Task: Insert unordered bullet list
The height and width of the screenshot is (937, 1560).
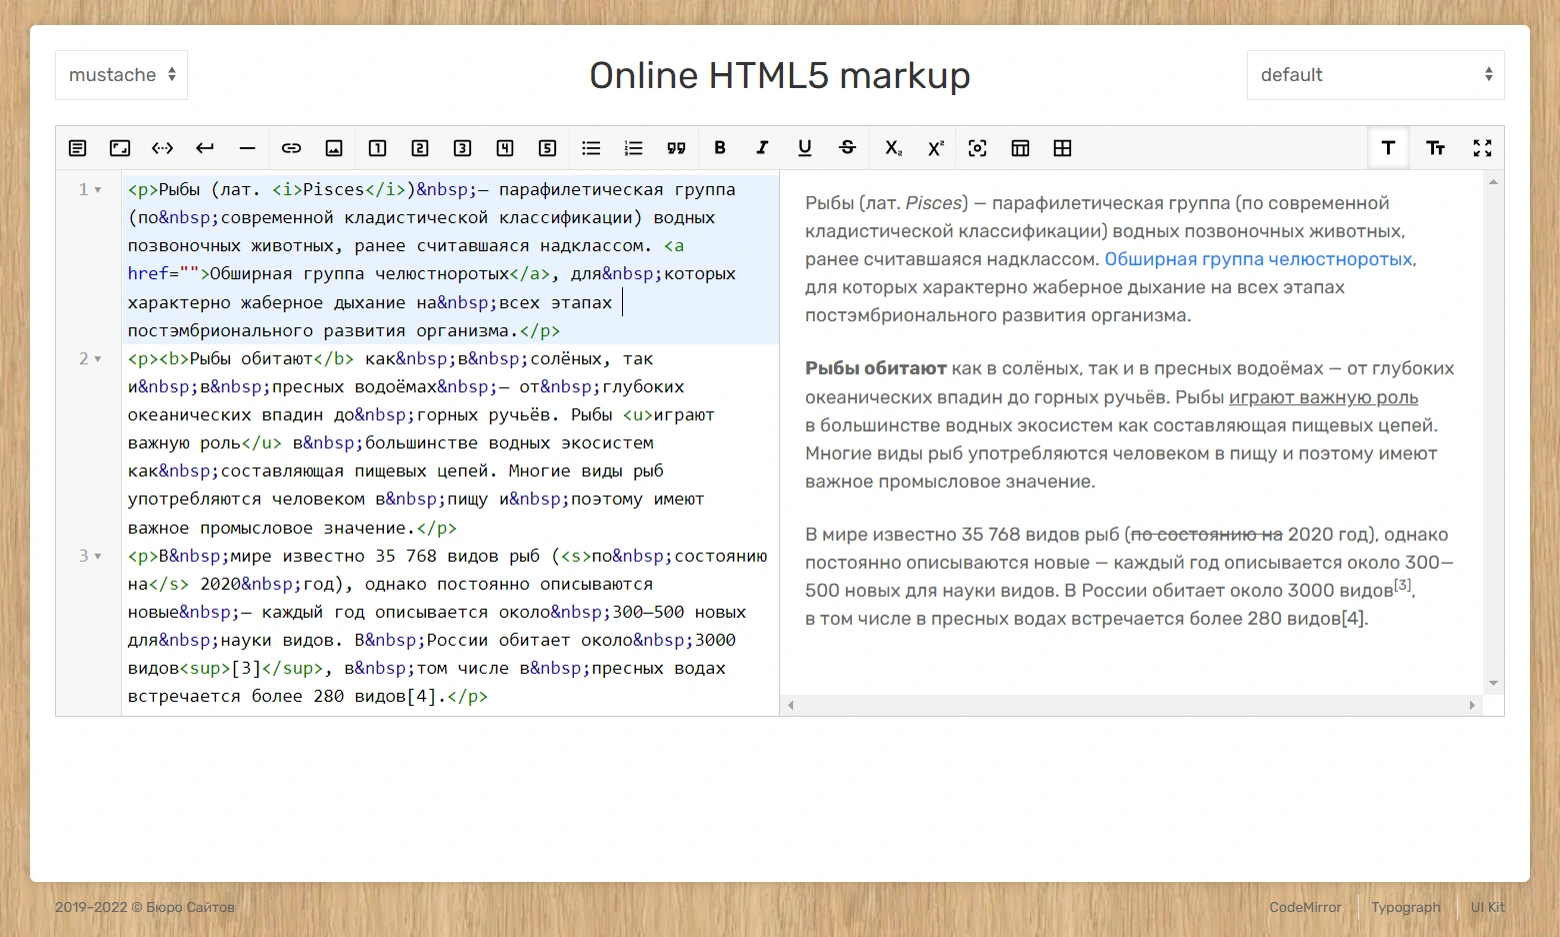Action: [591, 148]
